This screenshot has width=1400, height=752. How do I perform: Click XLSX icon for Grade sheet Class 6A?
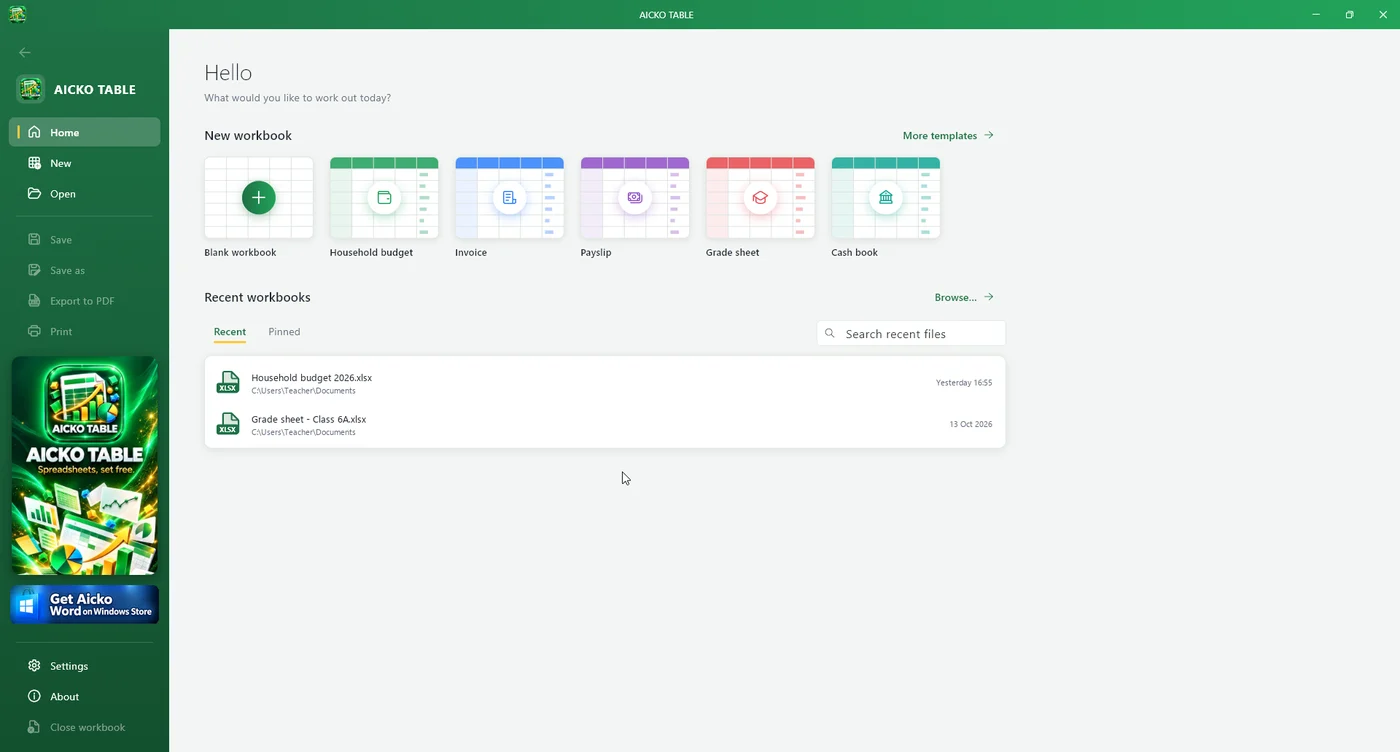click(x=228, y=424)
